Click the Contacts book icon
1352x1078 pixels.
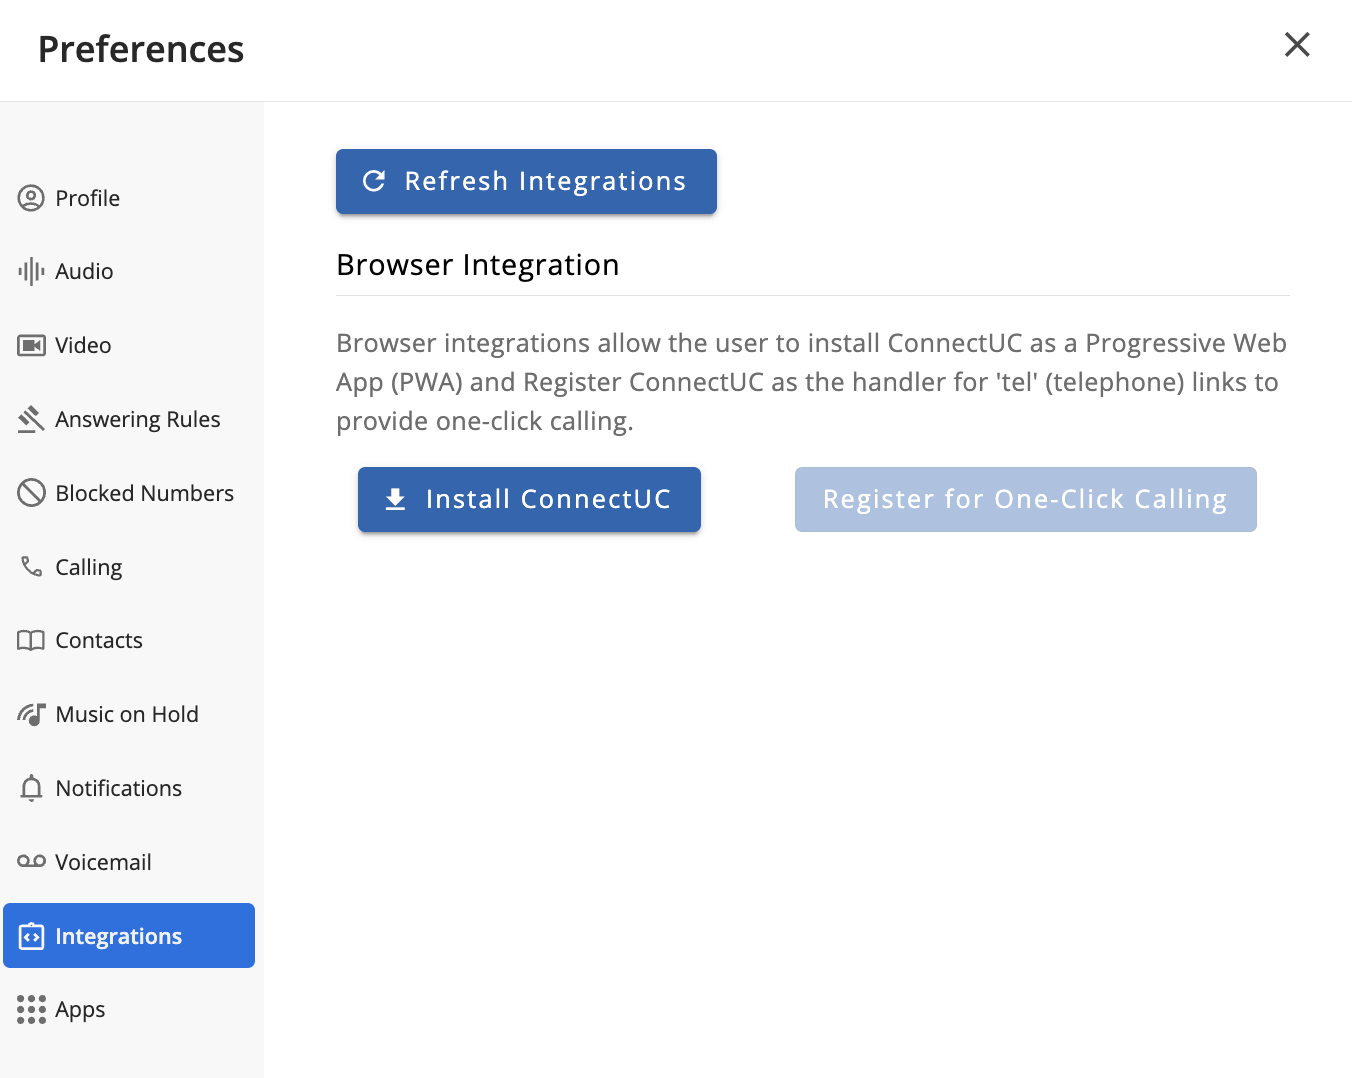point(31,640)
